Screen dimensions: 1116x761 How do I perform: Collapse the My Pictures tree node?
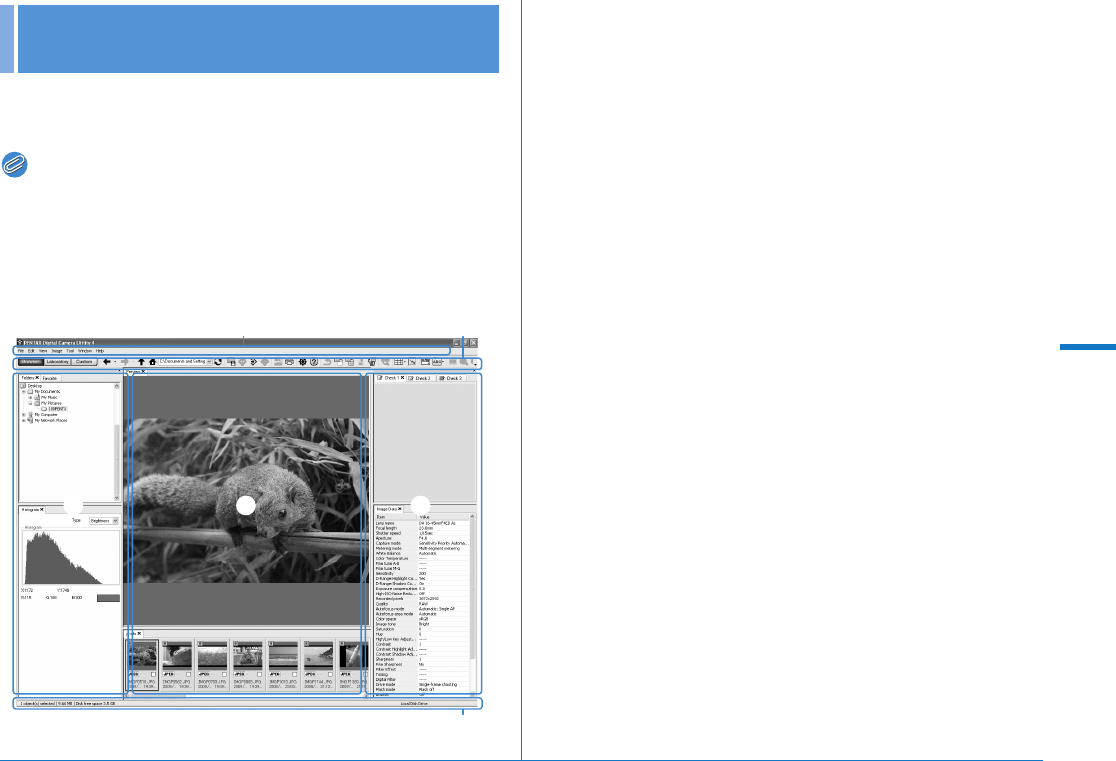click(x=30, y=403)
